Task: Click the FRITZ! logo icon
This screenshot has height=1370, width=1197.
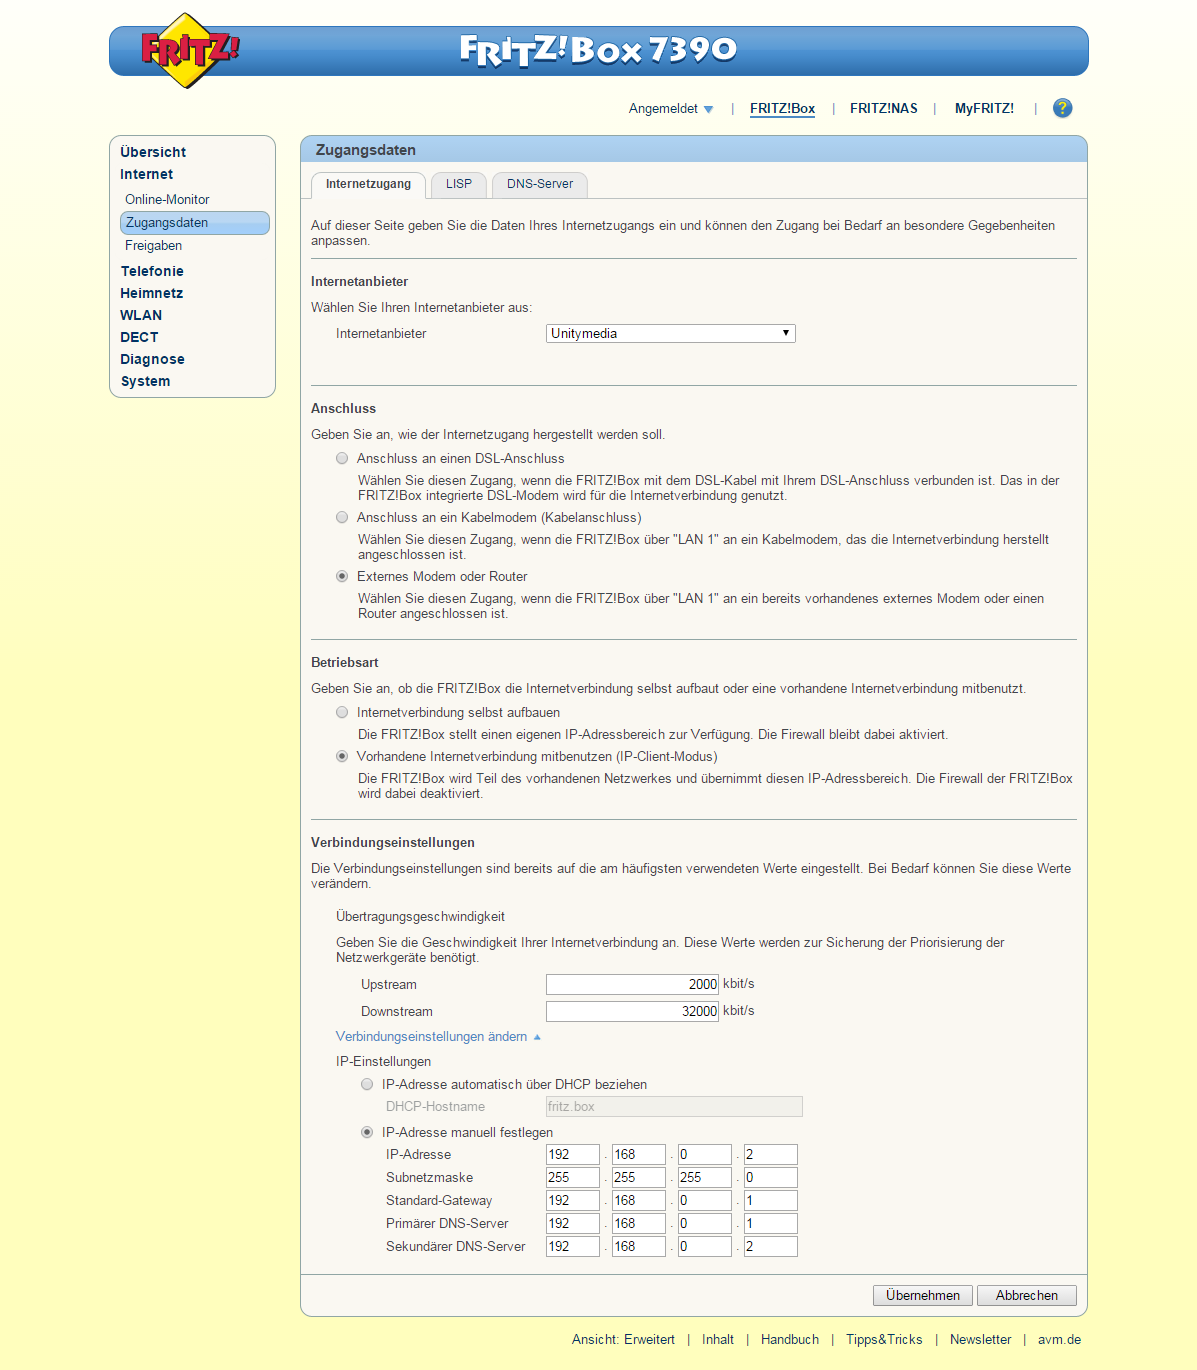Action: point(187,50)
